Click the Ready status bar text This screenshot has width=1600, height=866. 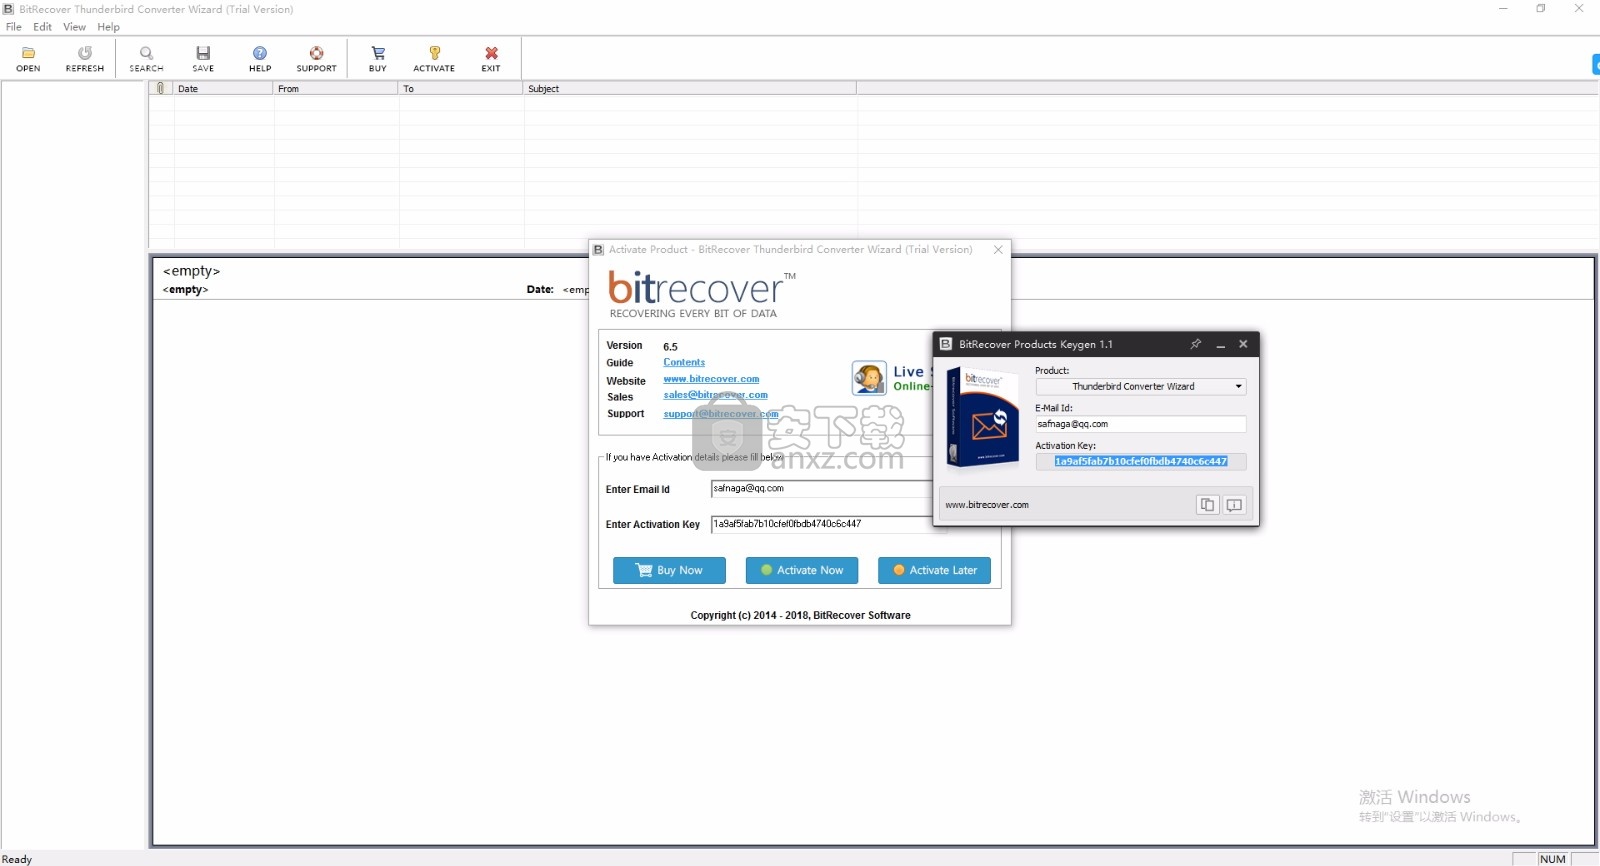point(17,859)
